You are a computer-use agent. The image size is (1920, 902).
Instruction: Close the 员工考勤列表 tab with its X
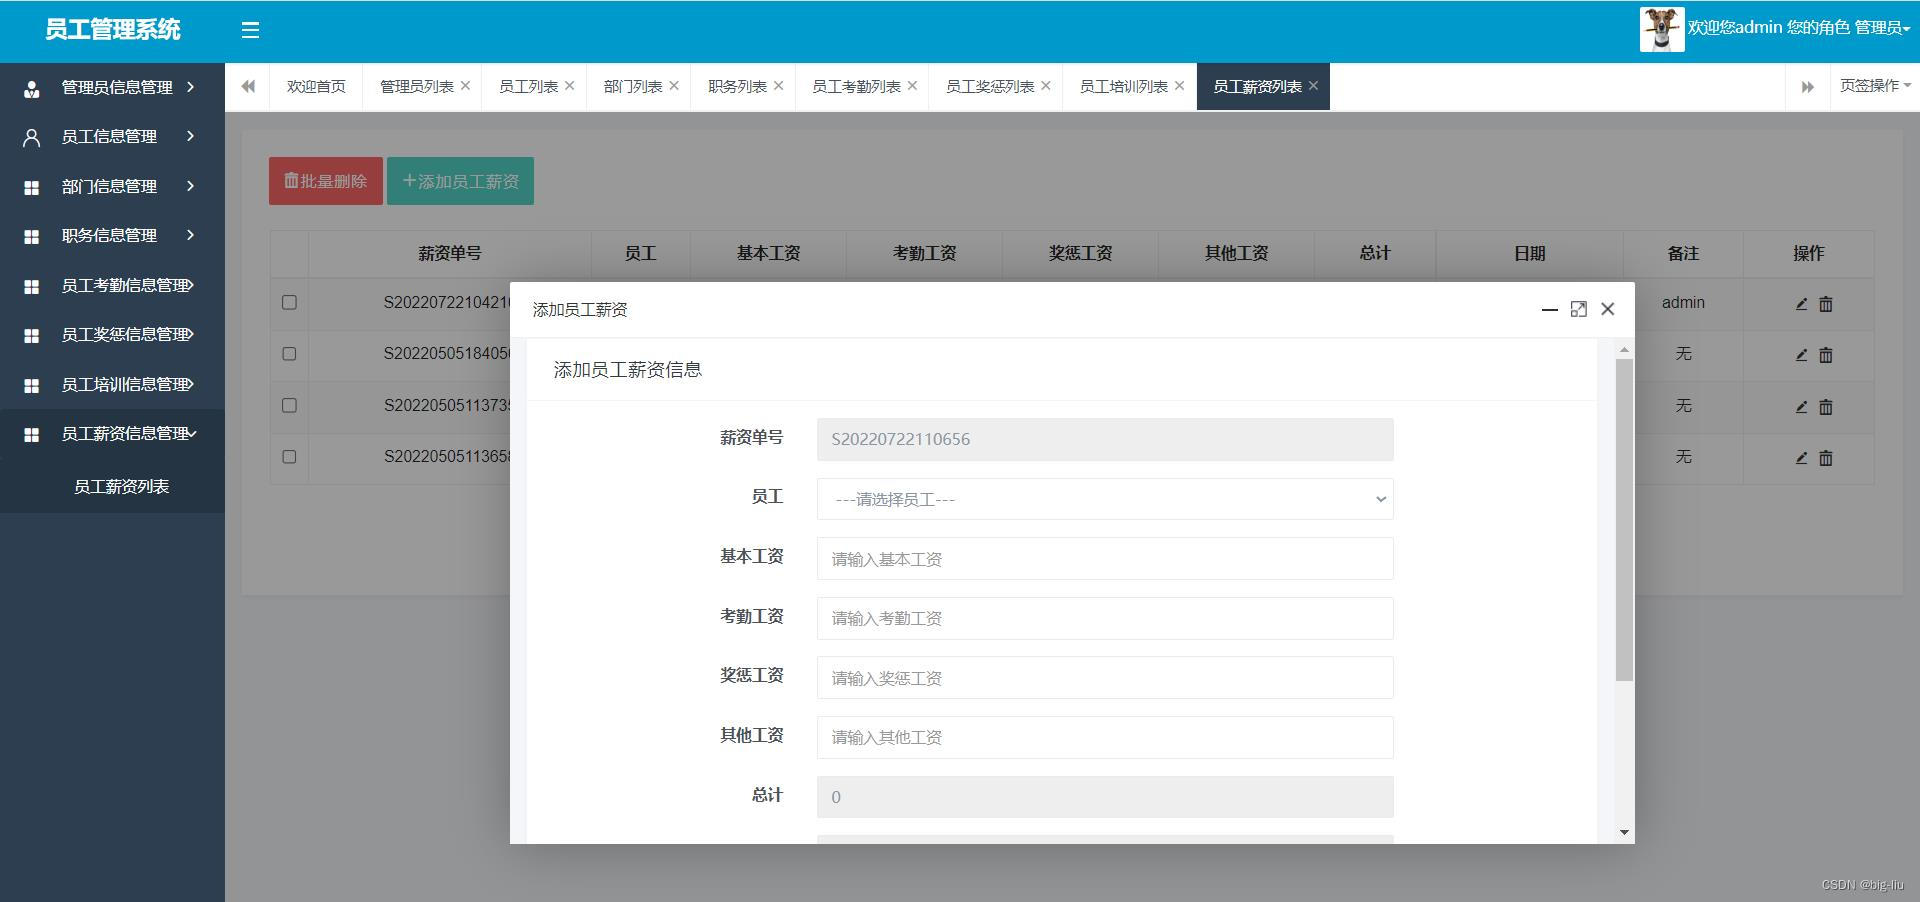[x=912, y=86]
